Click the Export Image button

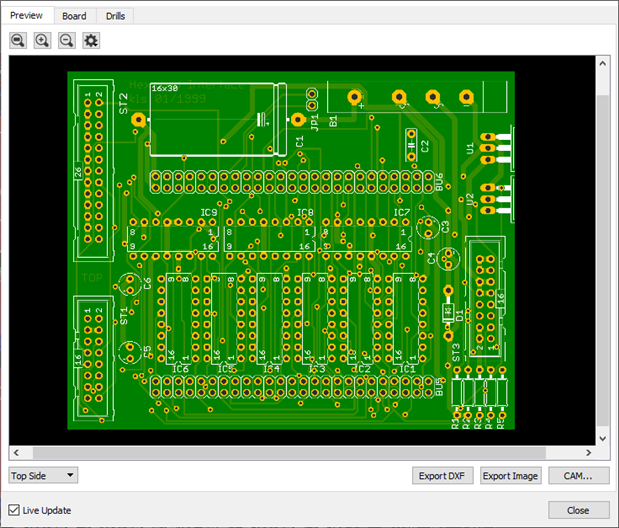[510, 476]
